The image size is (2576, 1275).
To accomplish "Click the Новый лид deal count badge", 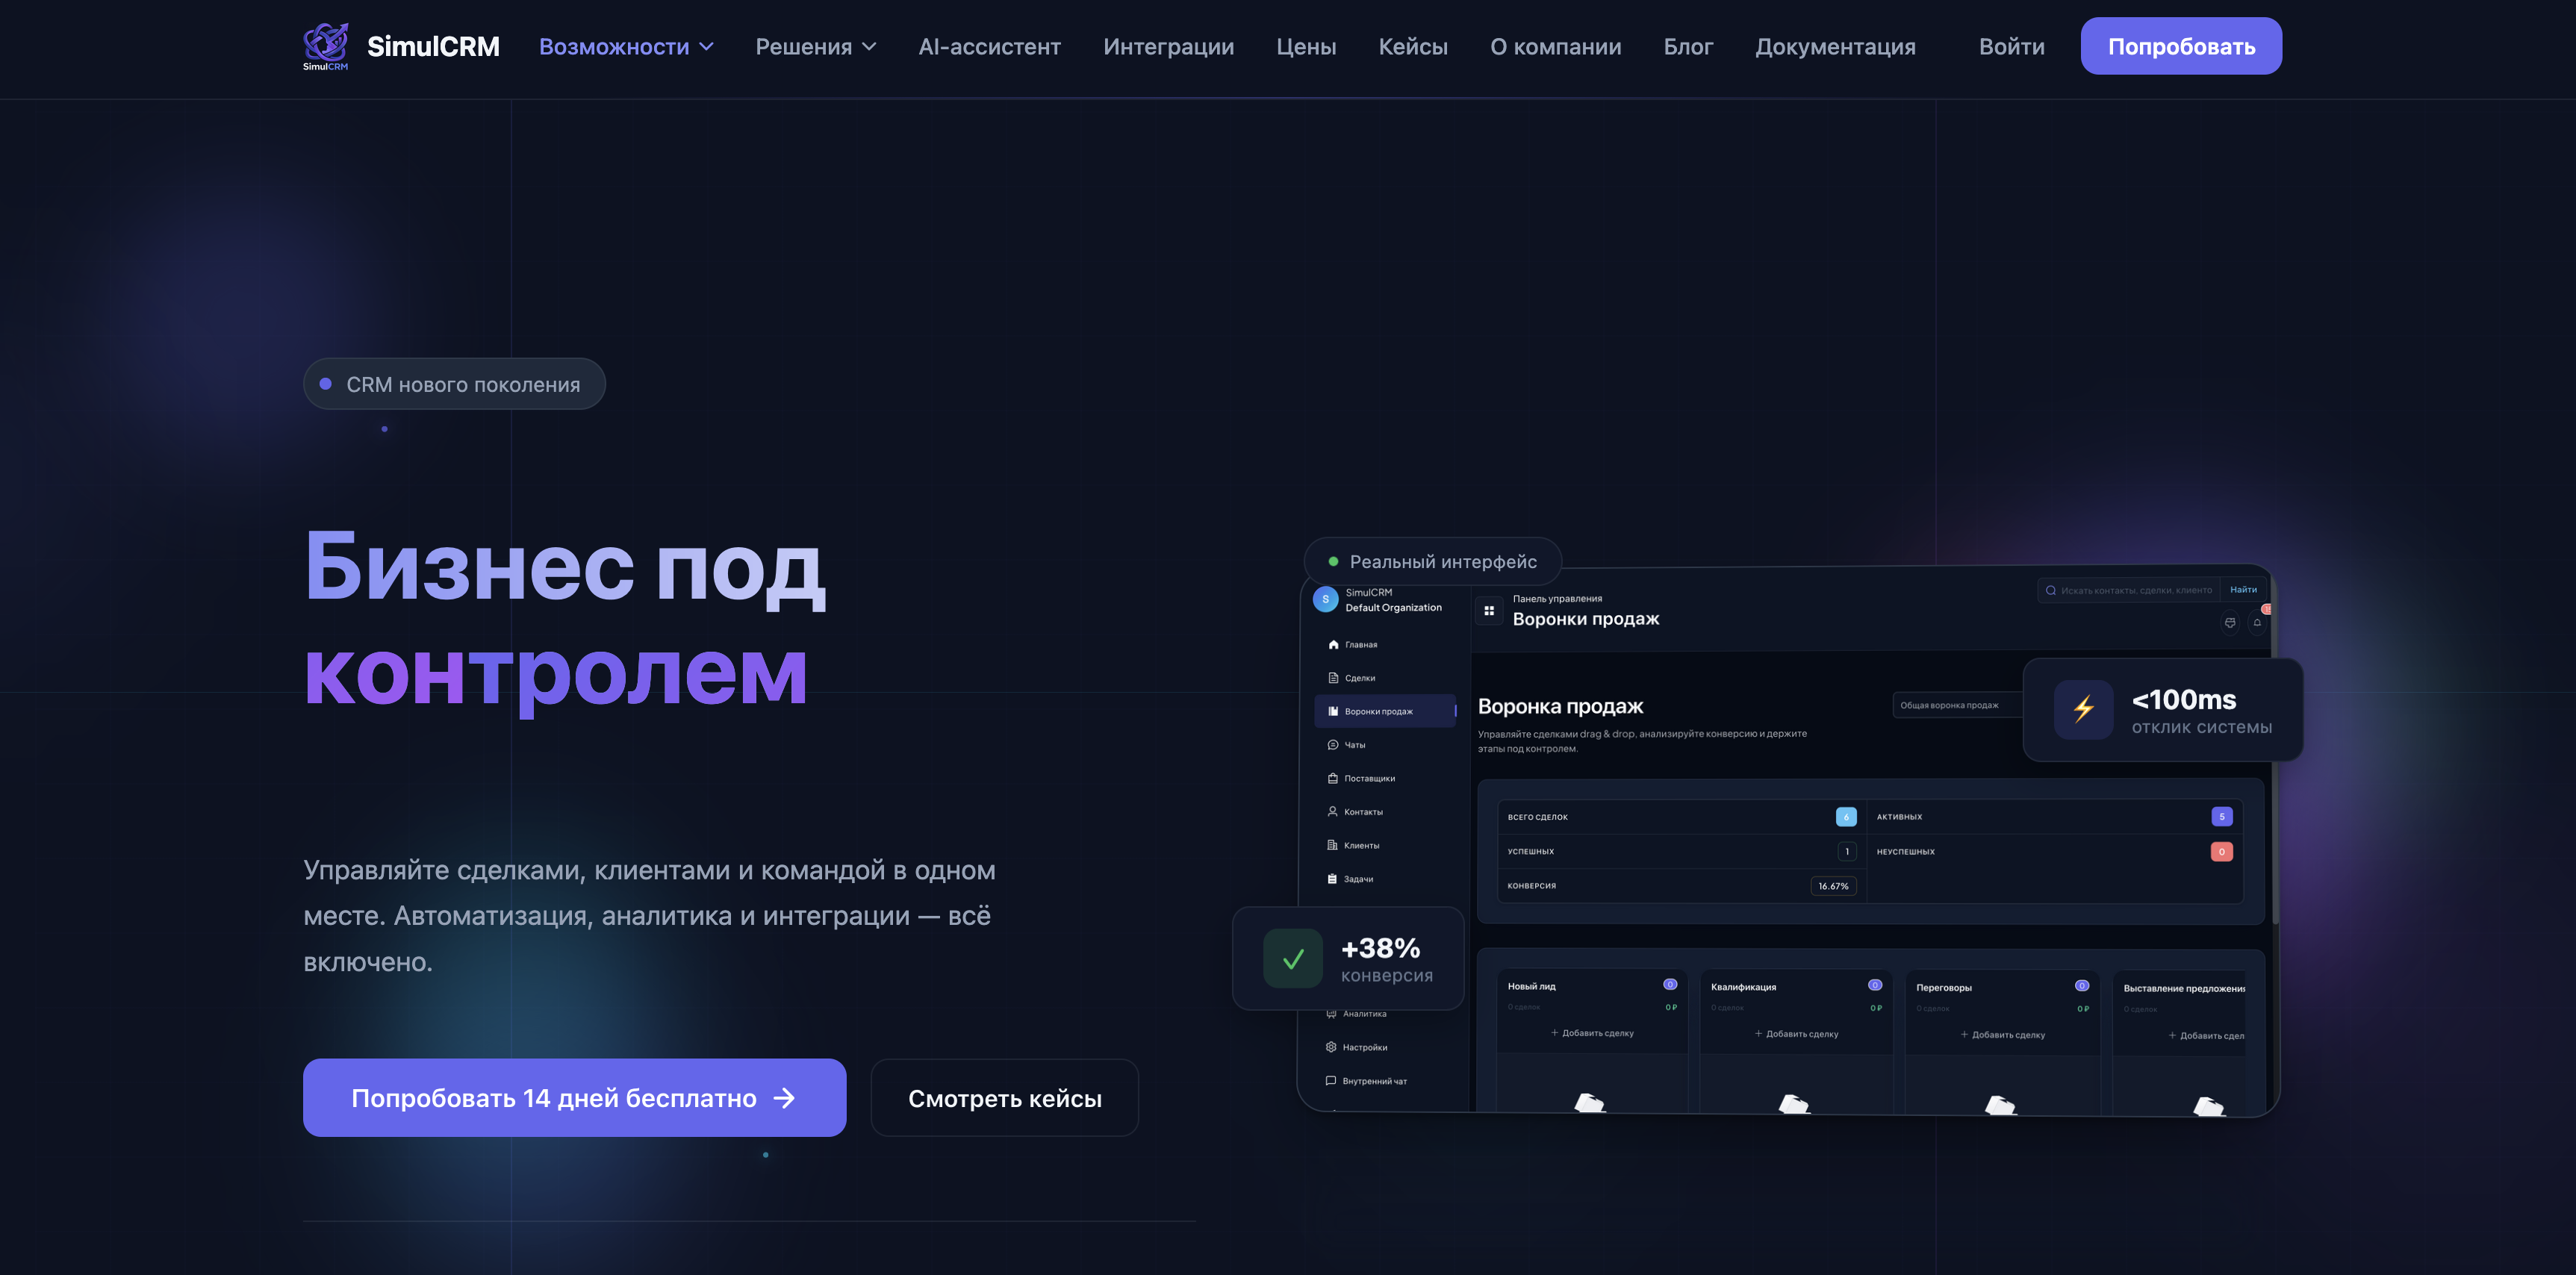I will (1669, 984).
